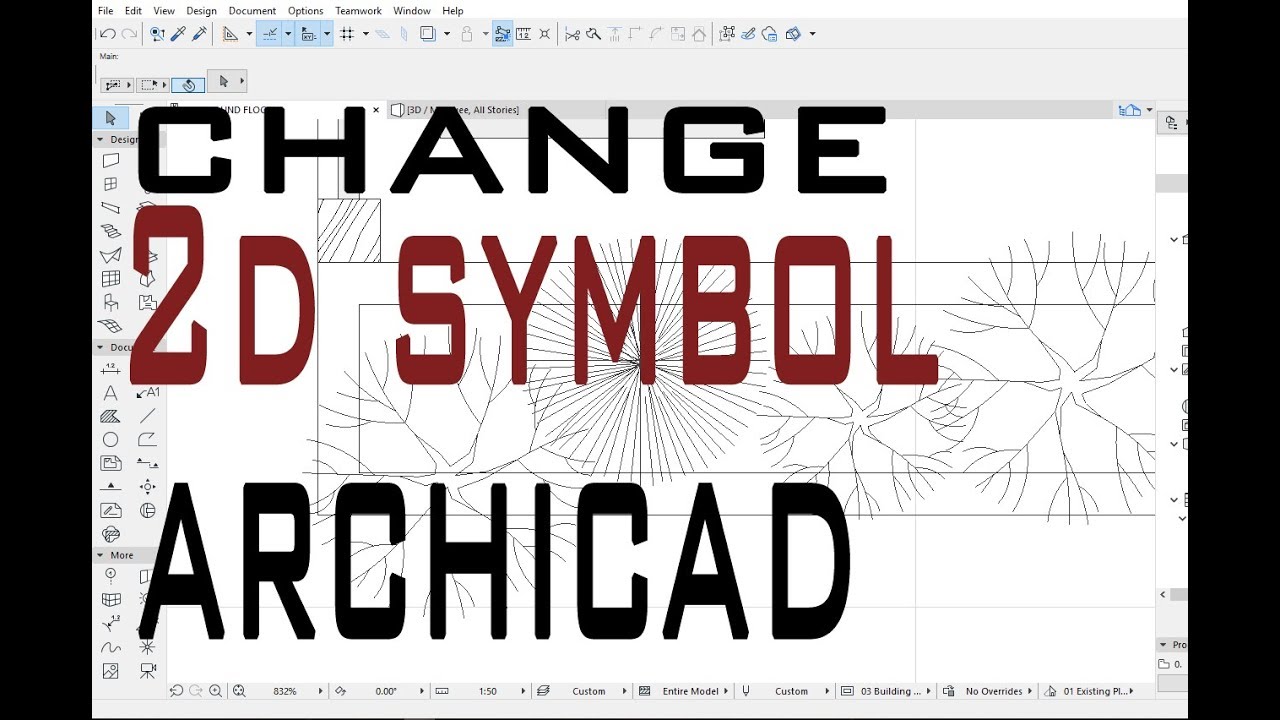Open the Snap Guides dropdown arrow

tap(288, 34)
